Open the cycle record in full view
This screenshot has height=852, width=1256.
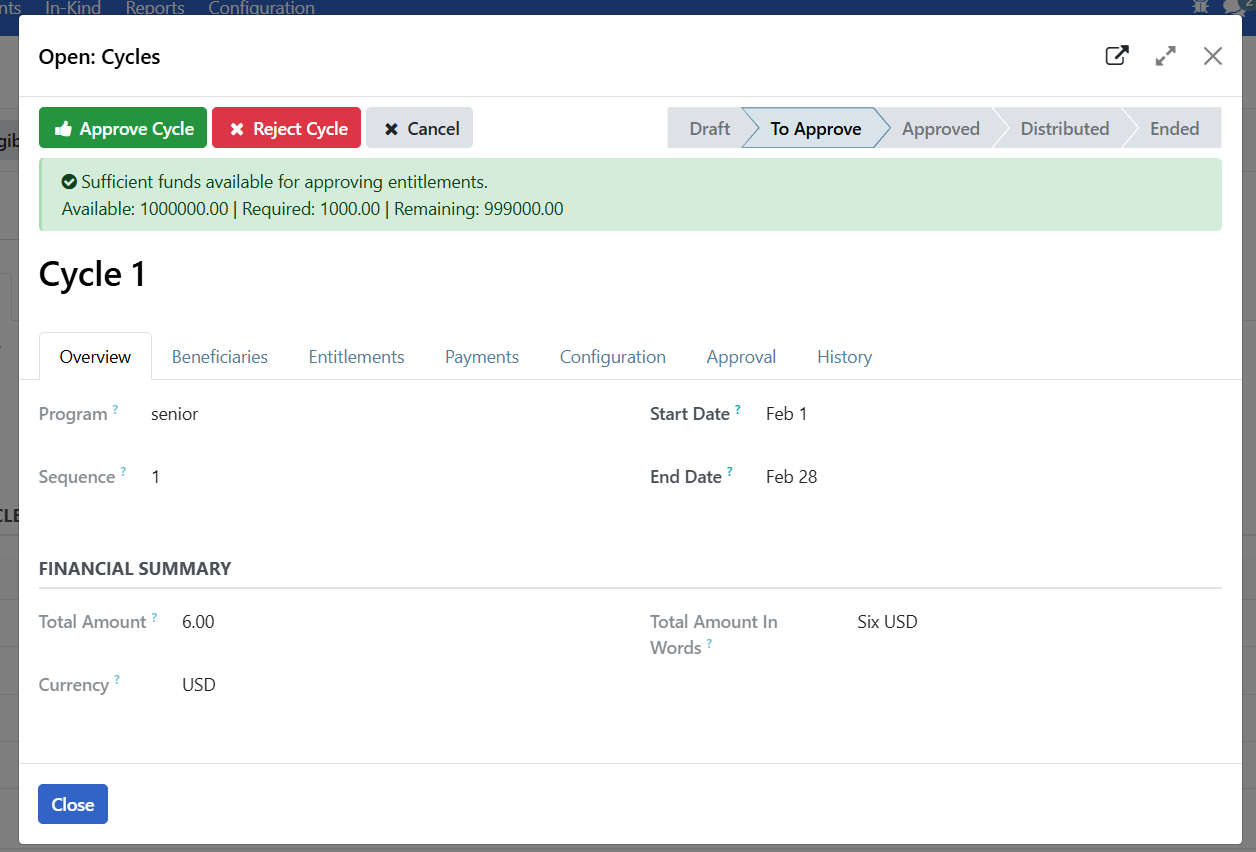pos(1117,56)
